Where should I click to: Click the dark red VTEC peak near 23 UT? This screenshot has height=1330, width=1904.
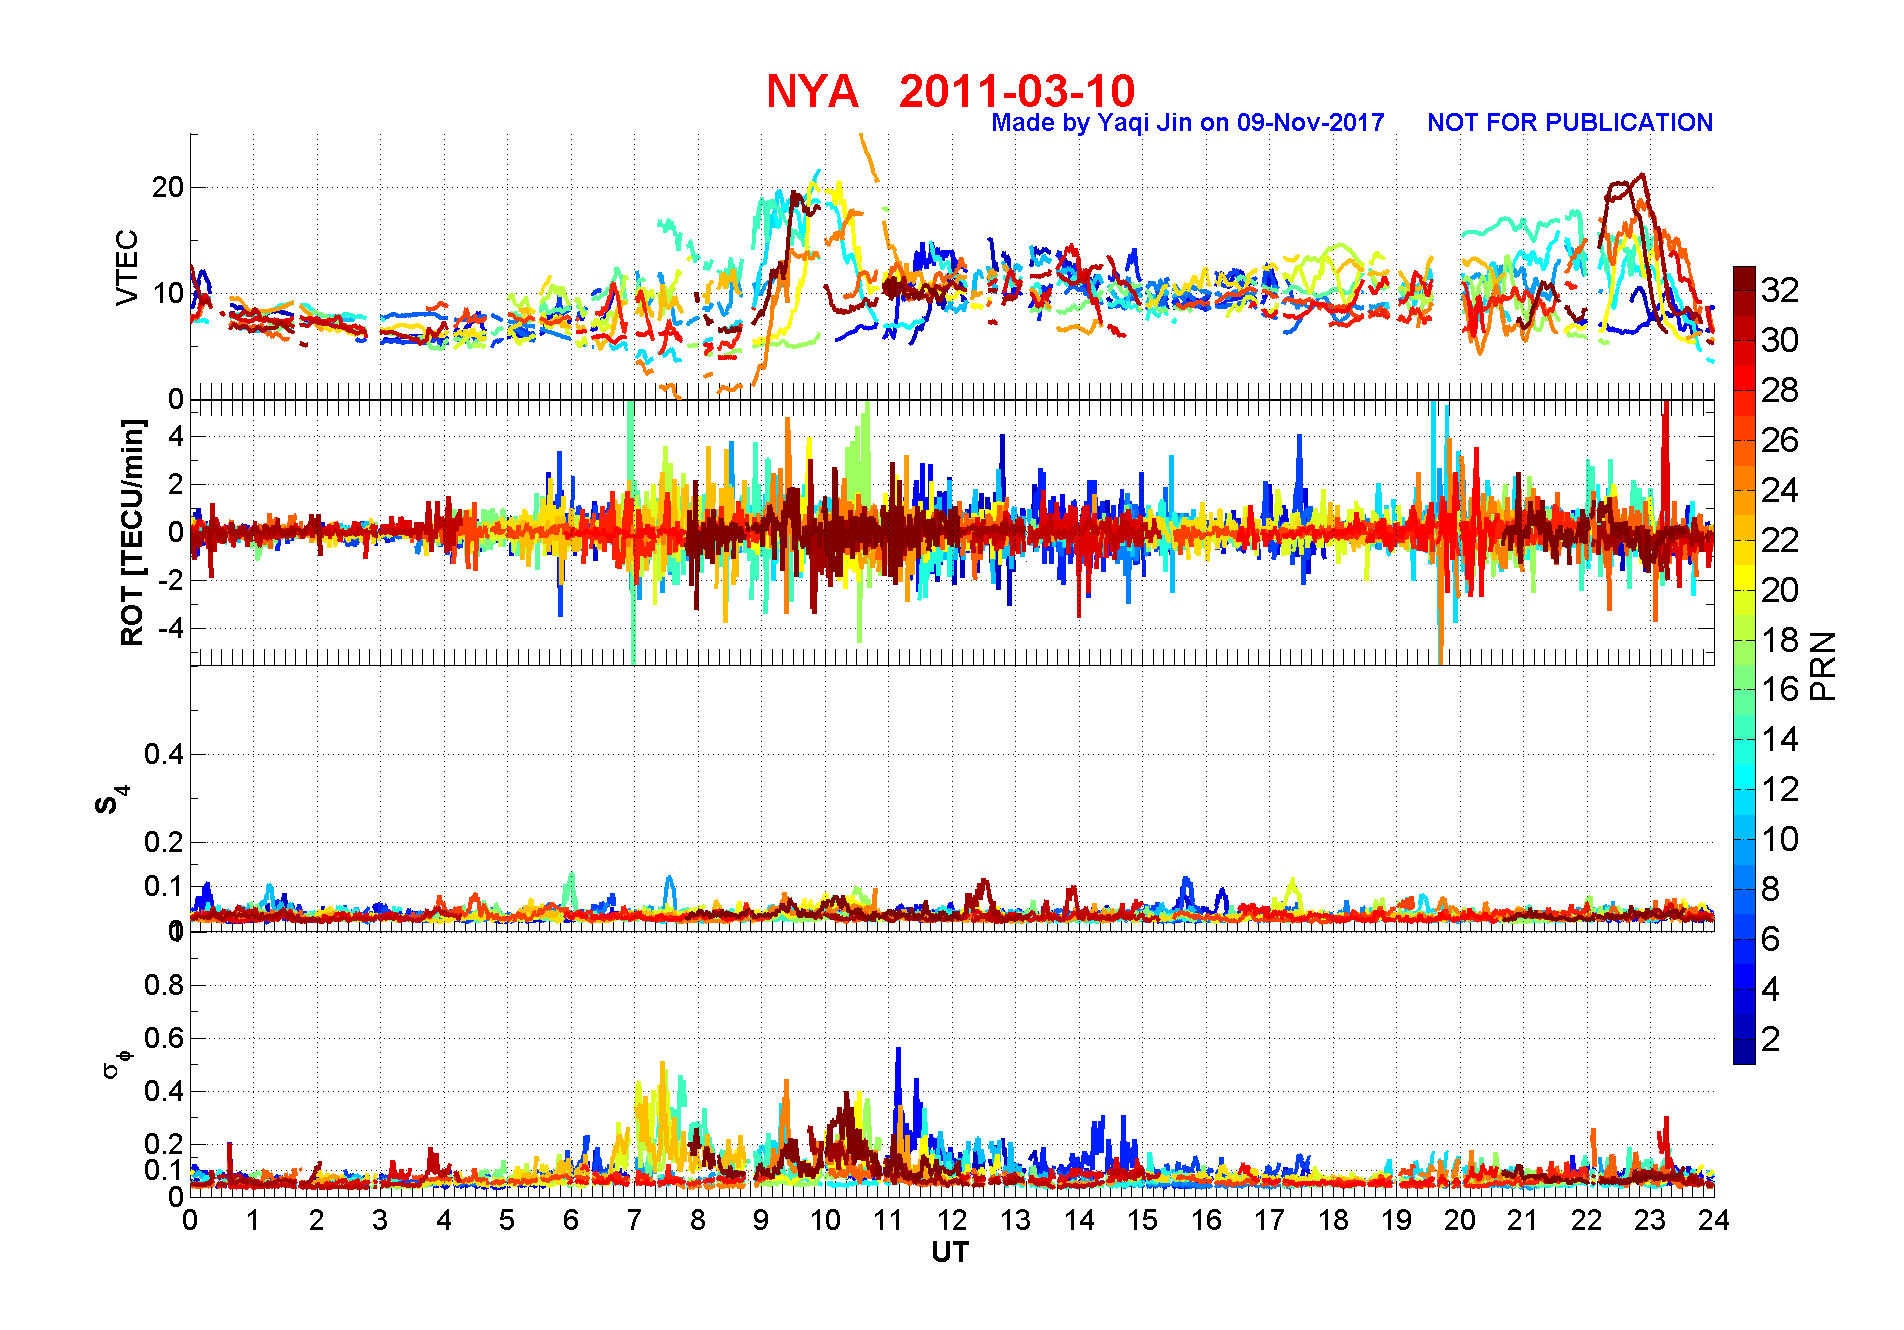(1640, 178)
